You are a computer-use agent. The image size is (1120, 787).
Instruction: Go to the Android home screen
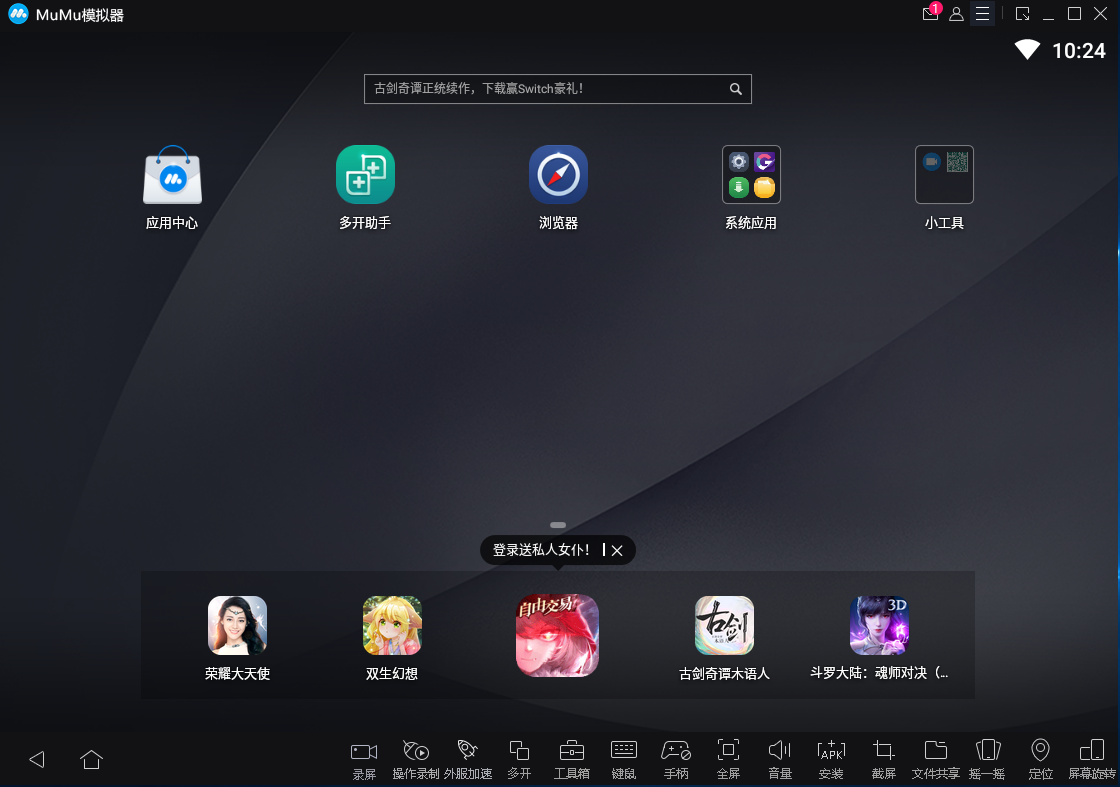(x=91, y=759)
